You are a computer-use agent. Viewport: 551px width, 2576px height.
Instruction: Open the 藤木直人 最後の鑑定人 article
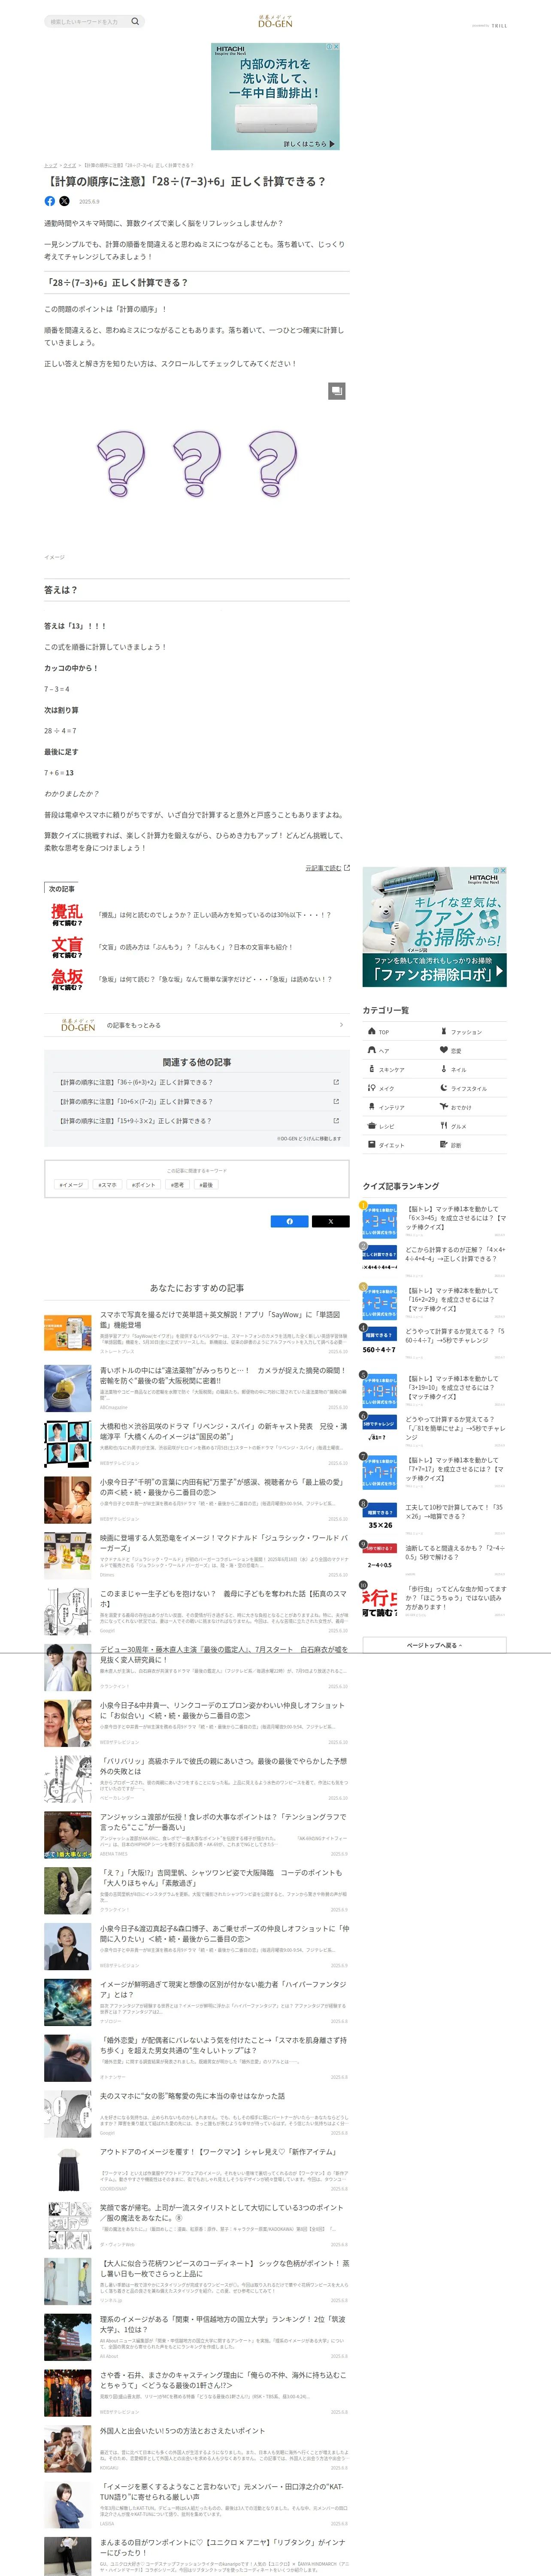(x=197, y=1667)
